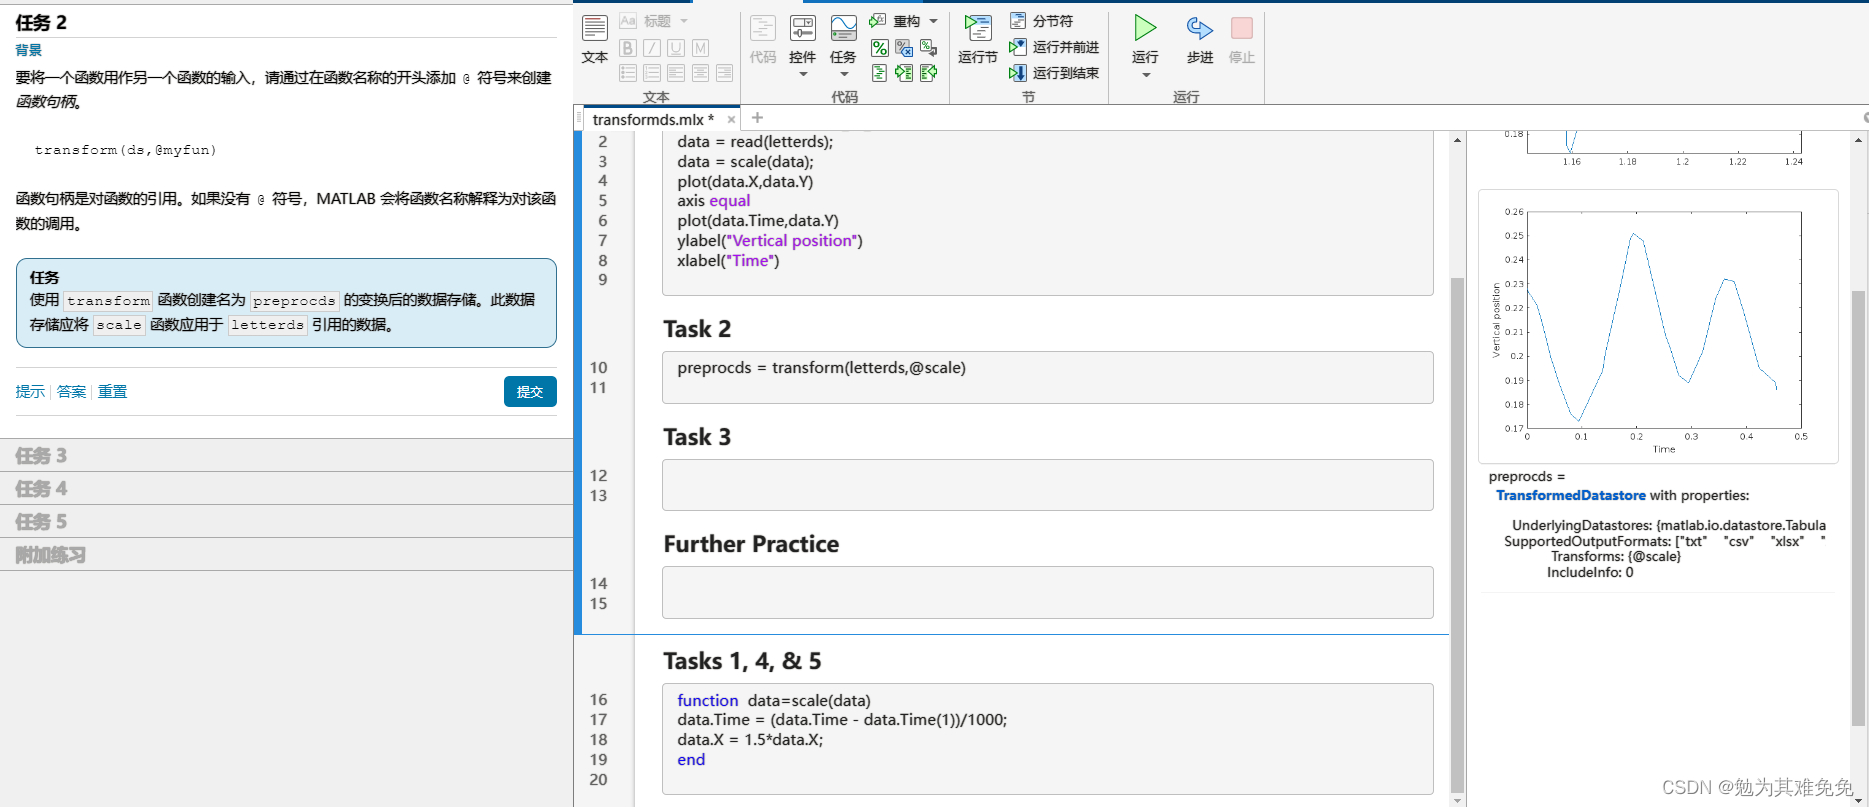
Task: Click the editor vertical scrollbar
Action: coord(1457,535)
